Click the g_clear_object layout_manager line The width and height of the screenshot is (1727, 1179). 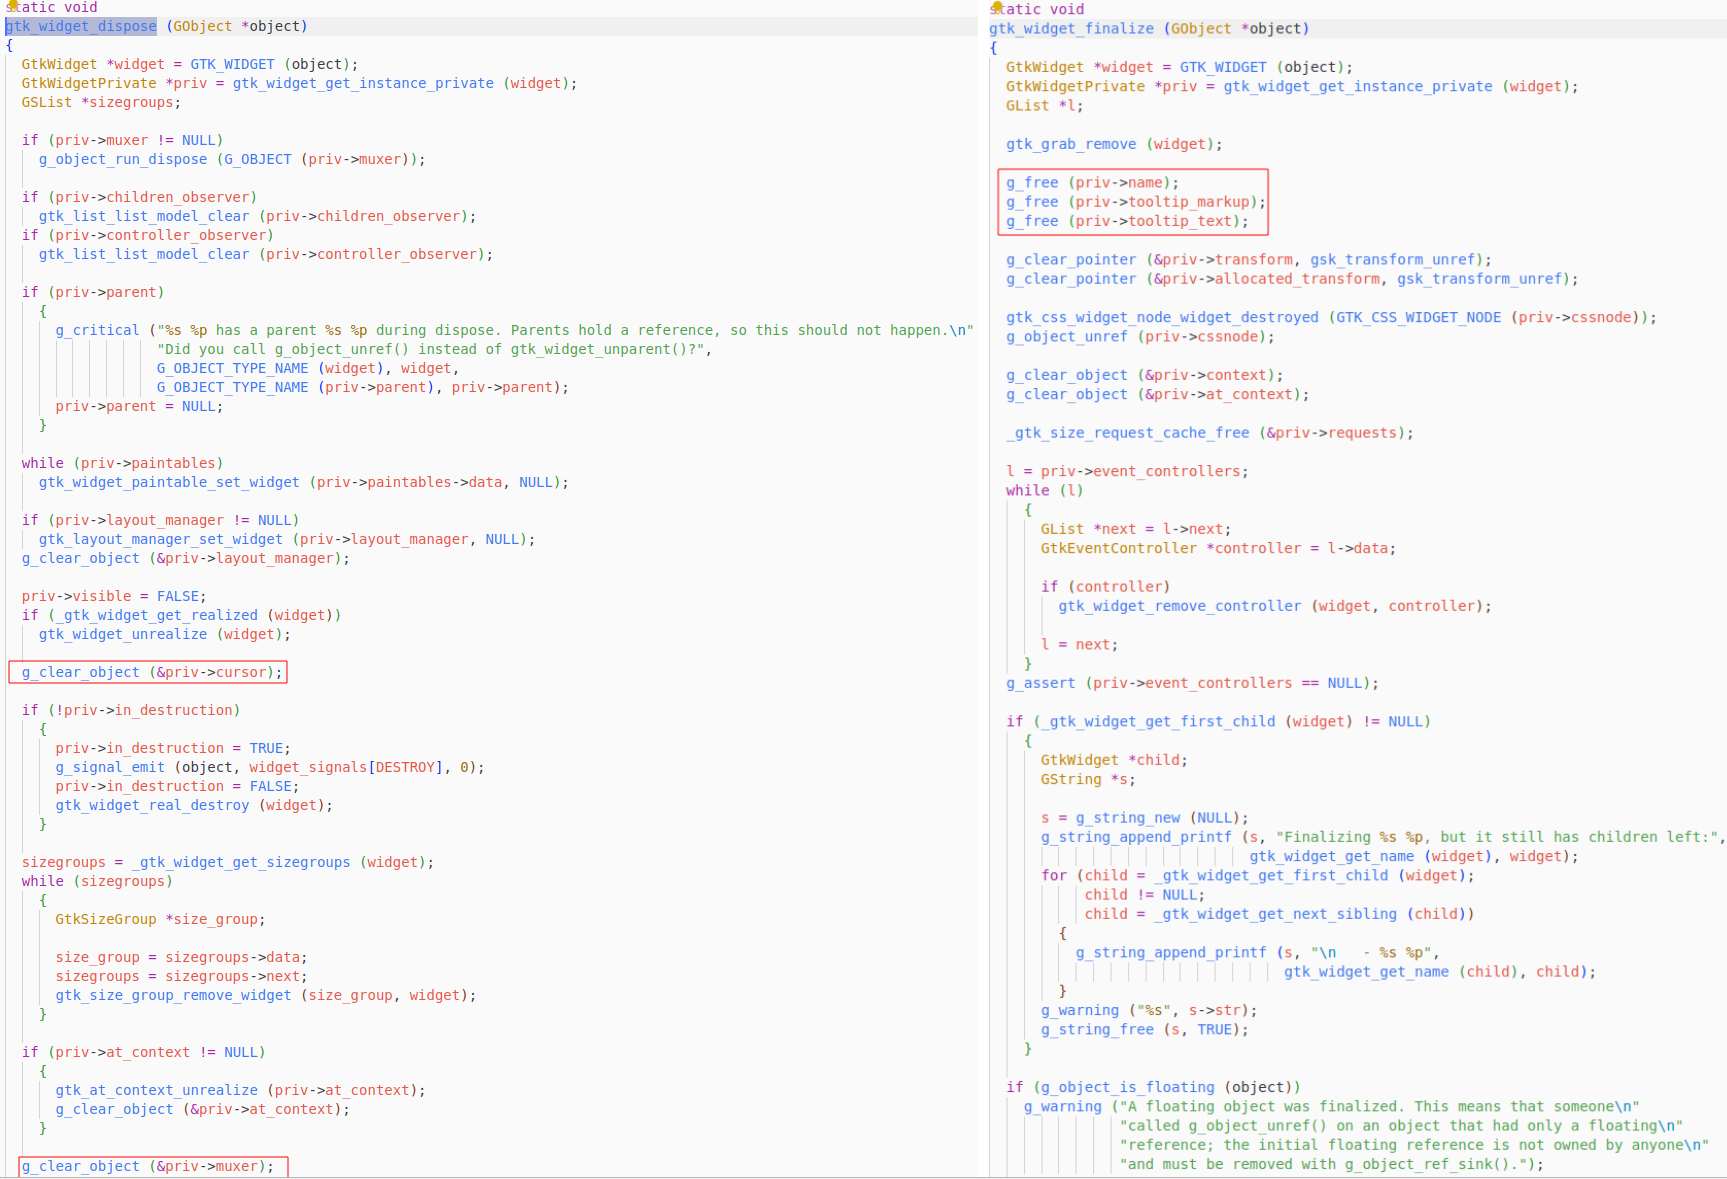click(186, 558)
